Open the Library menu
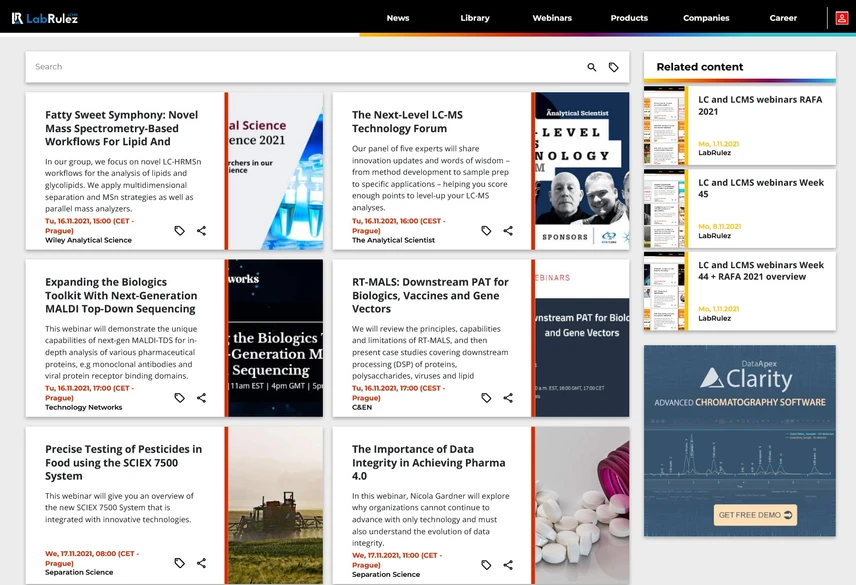The image size is (856, 585). (x=475, y=18)
